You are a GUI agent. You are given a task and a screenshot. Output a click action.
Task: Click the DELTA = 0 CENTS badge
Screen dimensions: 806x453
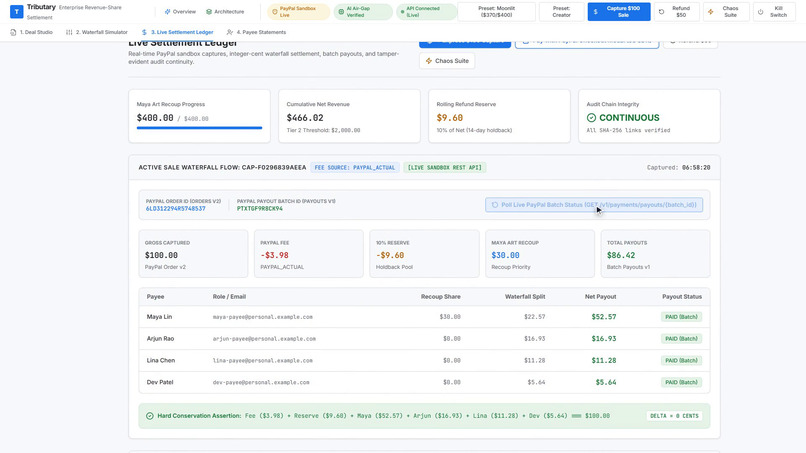(x=674, y=415)
